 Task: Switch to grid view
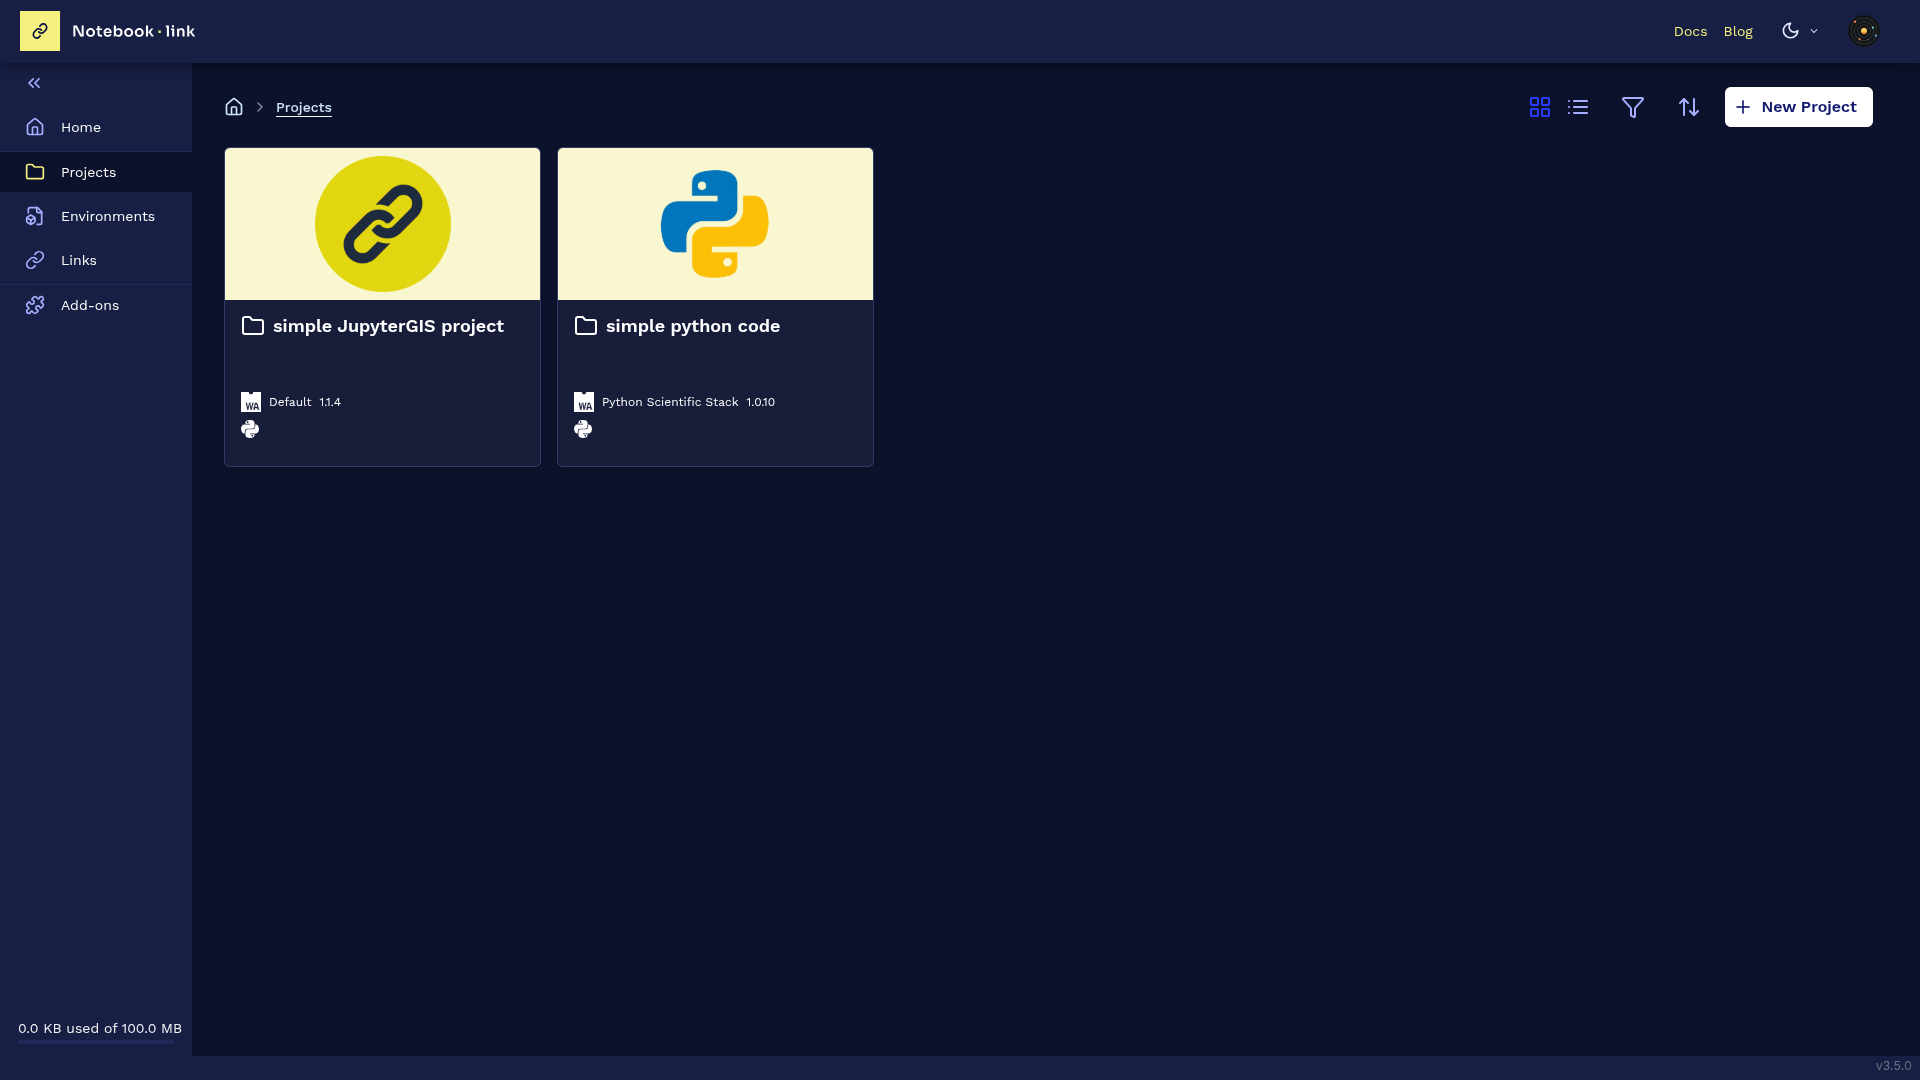point(1540,107)
